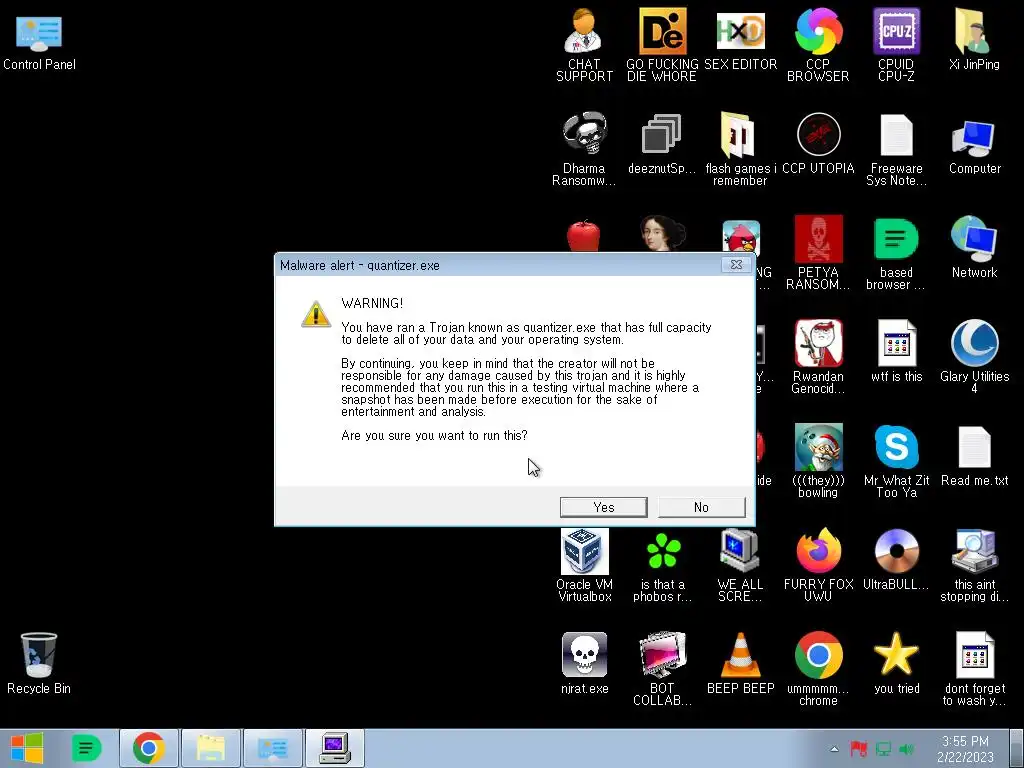Select the BOT COLLAB... desktop icon
1024x768 pixels.
coord(662,669)
